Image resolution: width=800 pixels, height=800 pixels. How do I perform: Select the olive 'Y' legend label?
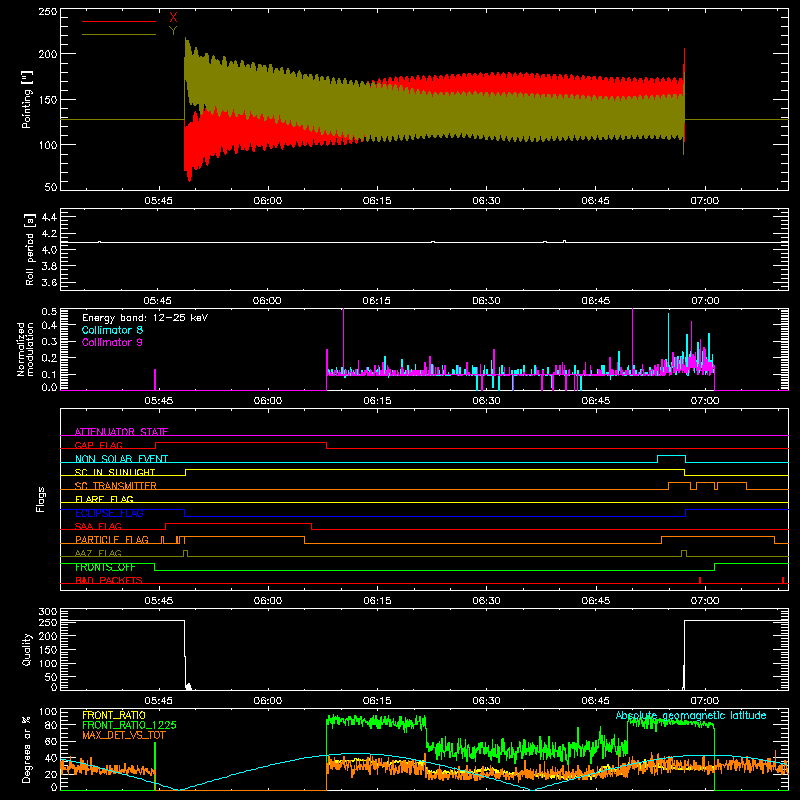173,31
